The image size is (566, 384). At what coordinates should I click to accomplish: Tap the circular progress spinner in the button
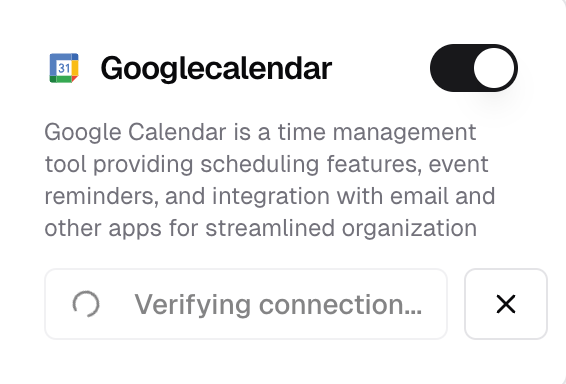point(86,304)
